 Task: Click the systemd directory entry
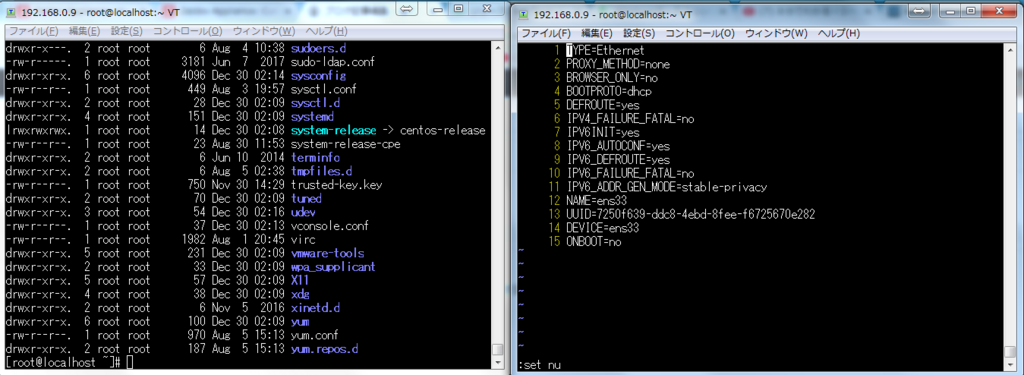click(x=312, y=117)
